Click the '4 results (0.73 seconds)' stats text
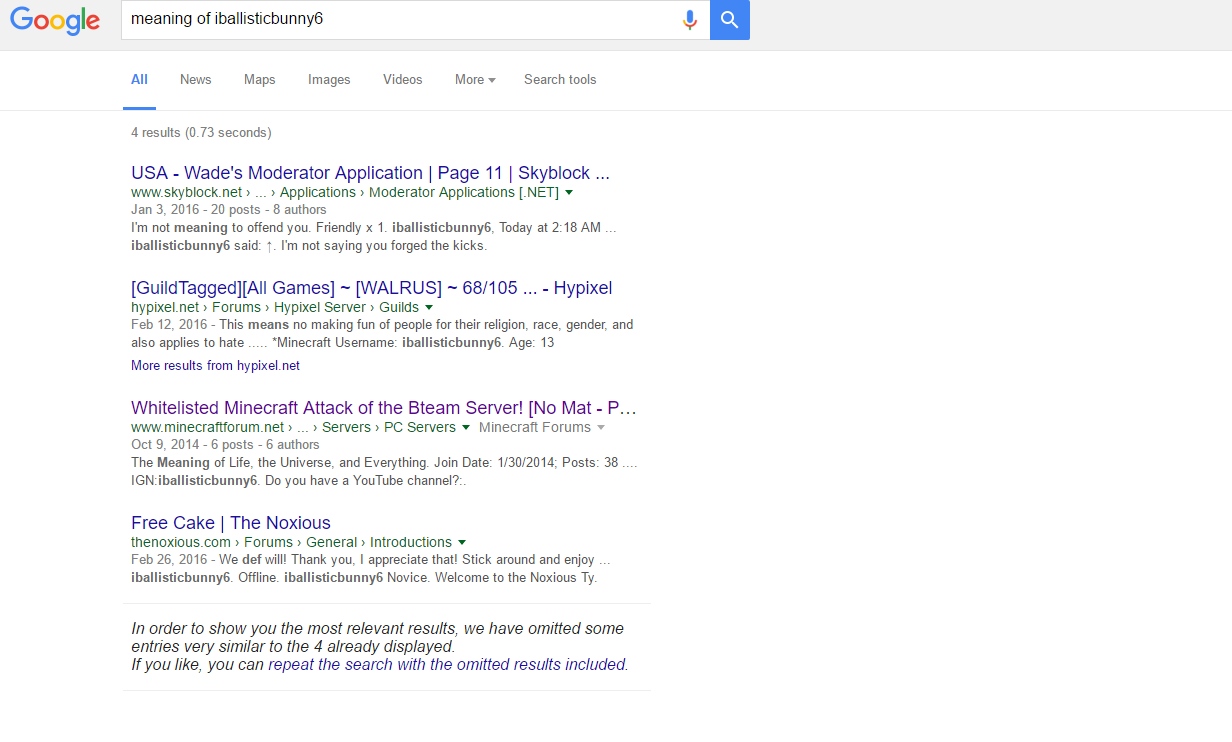 pos(201,132)
